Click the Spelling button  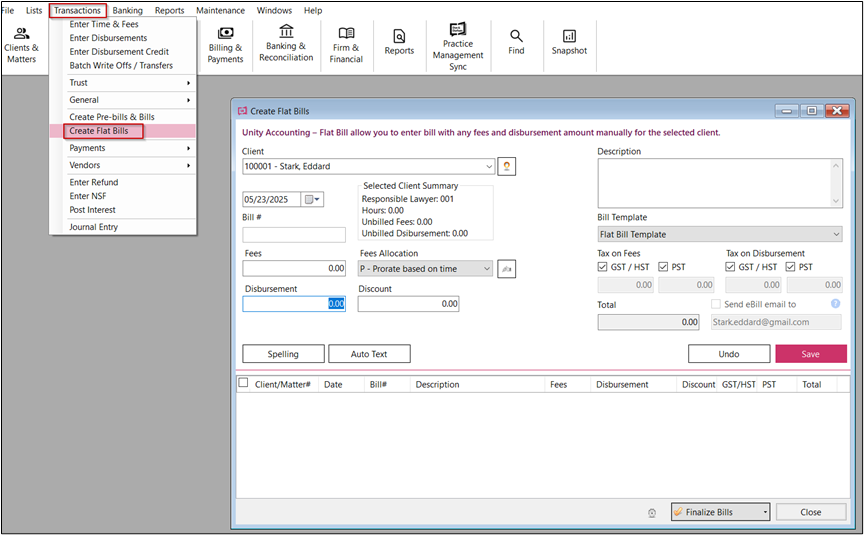(283, 354)
